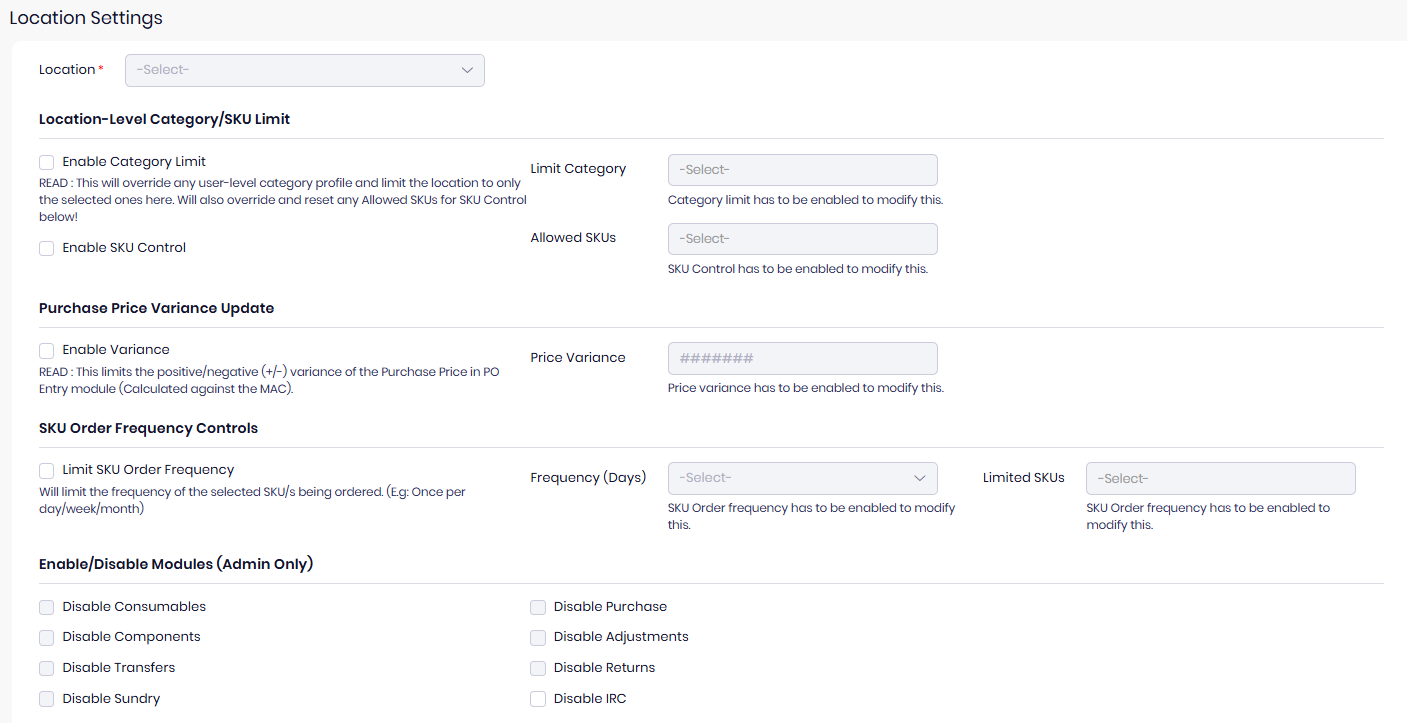Open the Limited SKUs select field
The image size is (1407, 723).
coord(1220,478)
